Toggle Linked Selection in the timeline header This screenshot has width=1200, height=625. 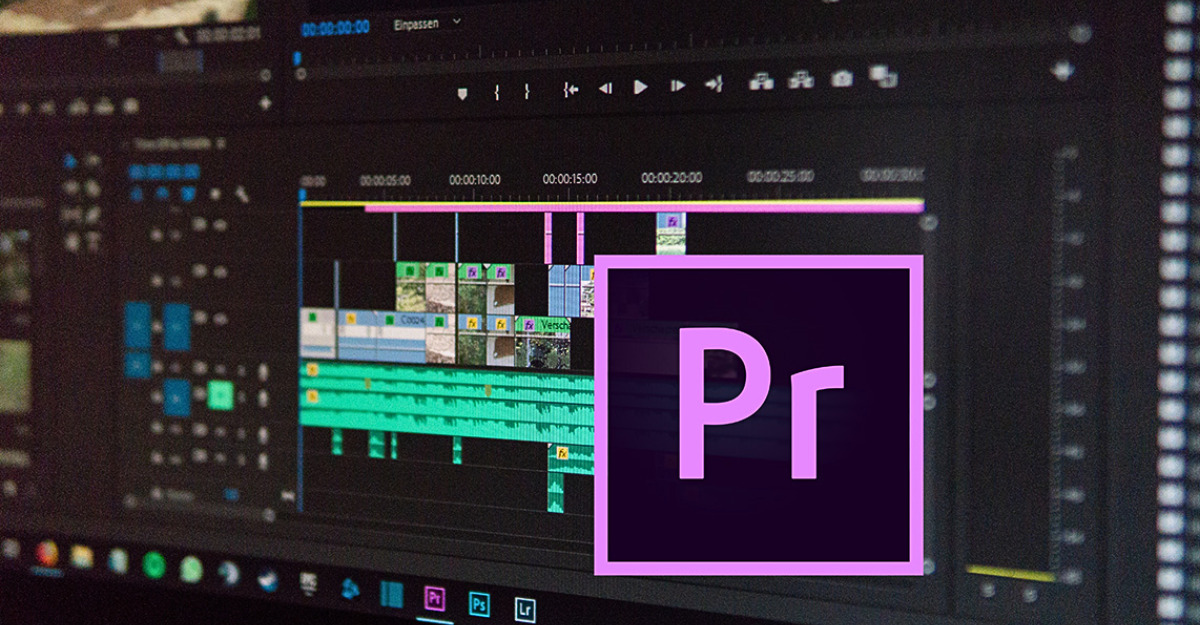[x=190, y=193]
